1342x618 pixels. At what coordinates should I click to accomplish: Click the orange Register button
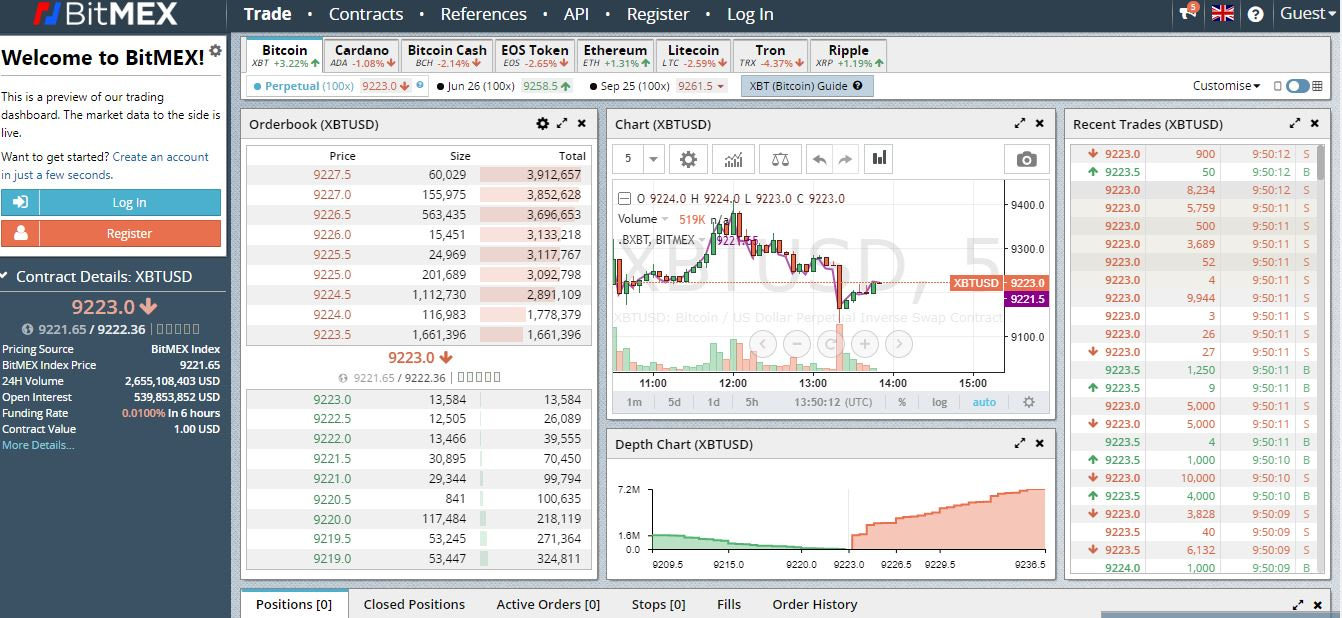[x=111, y=233]
